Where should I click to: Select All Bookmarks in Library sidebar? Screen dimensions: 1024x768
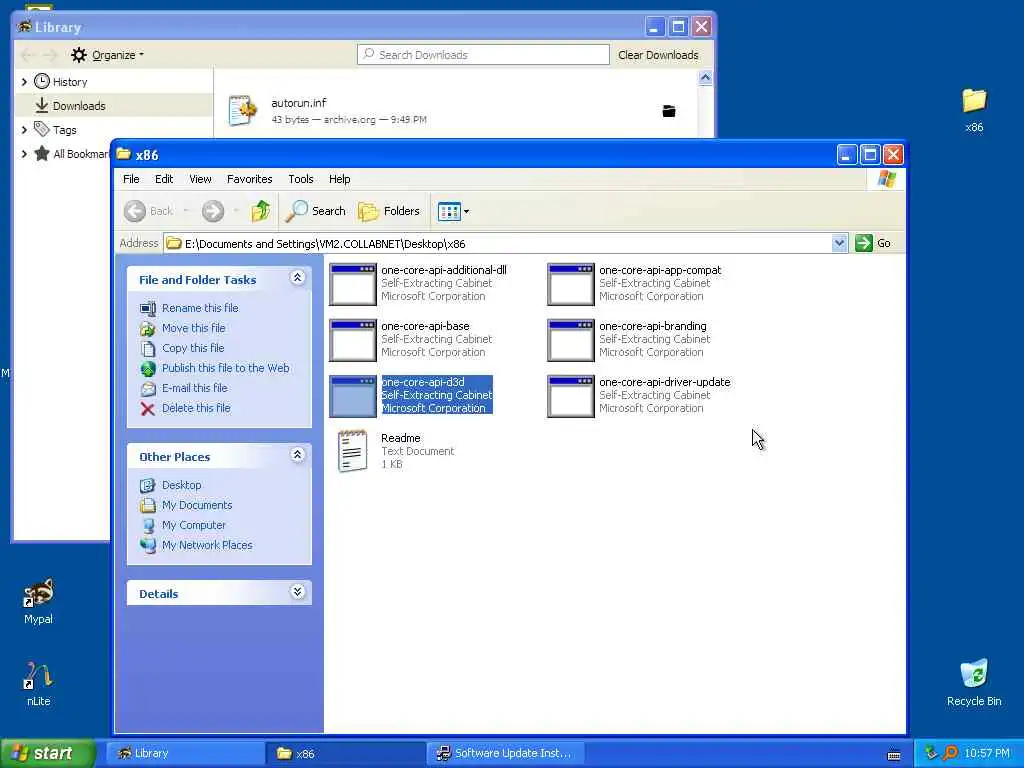pos(81,154)
